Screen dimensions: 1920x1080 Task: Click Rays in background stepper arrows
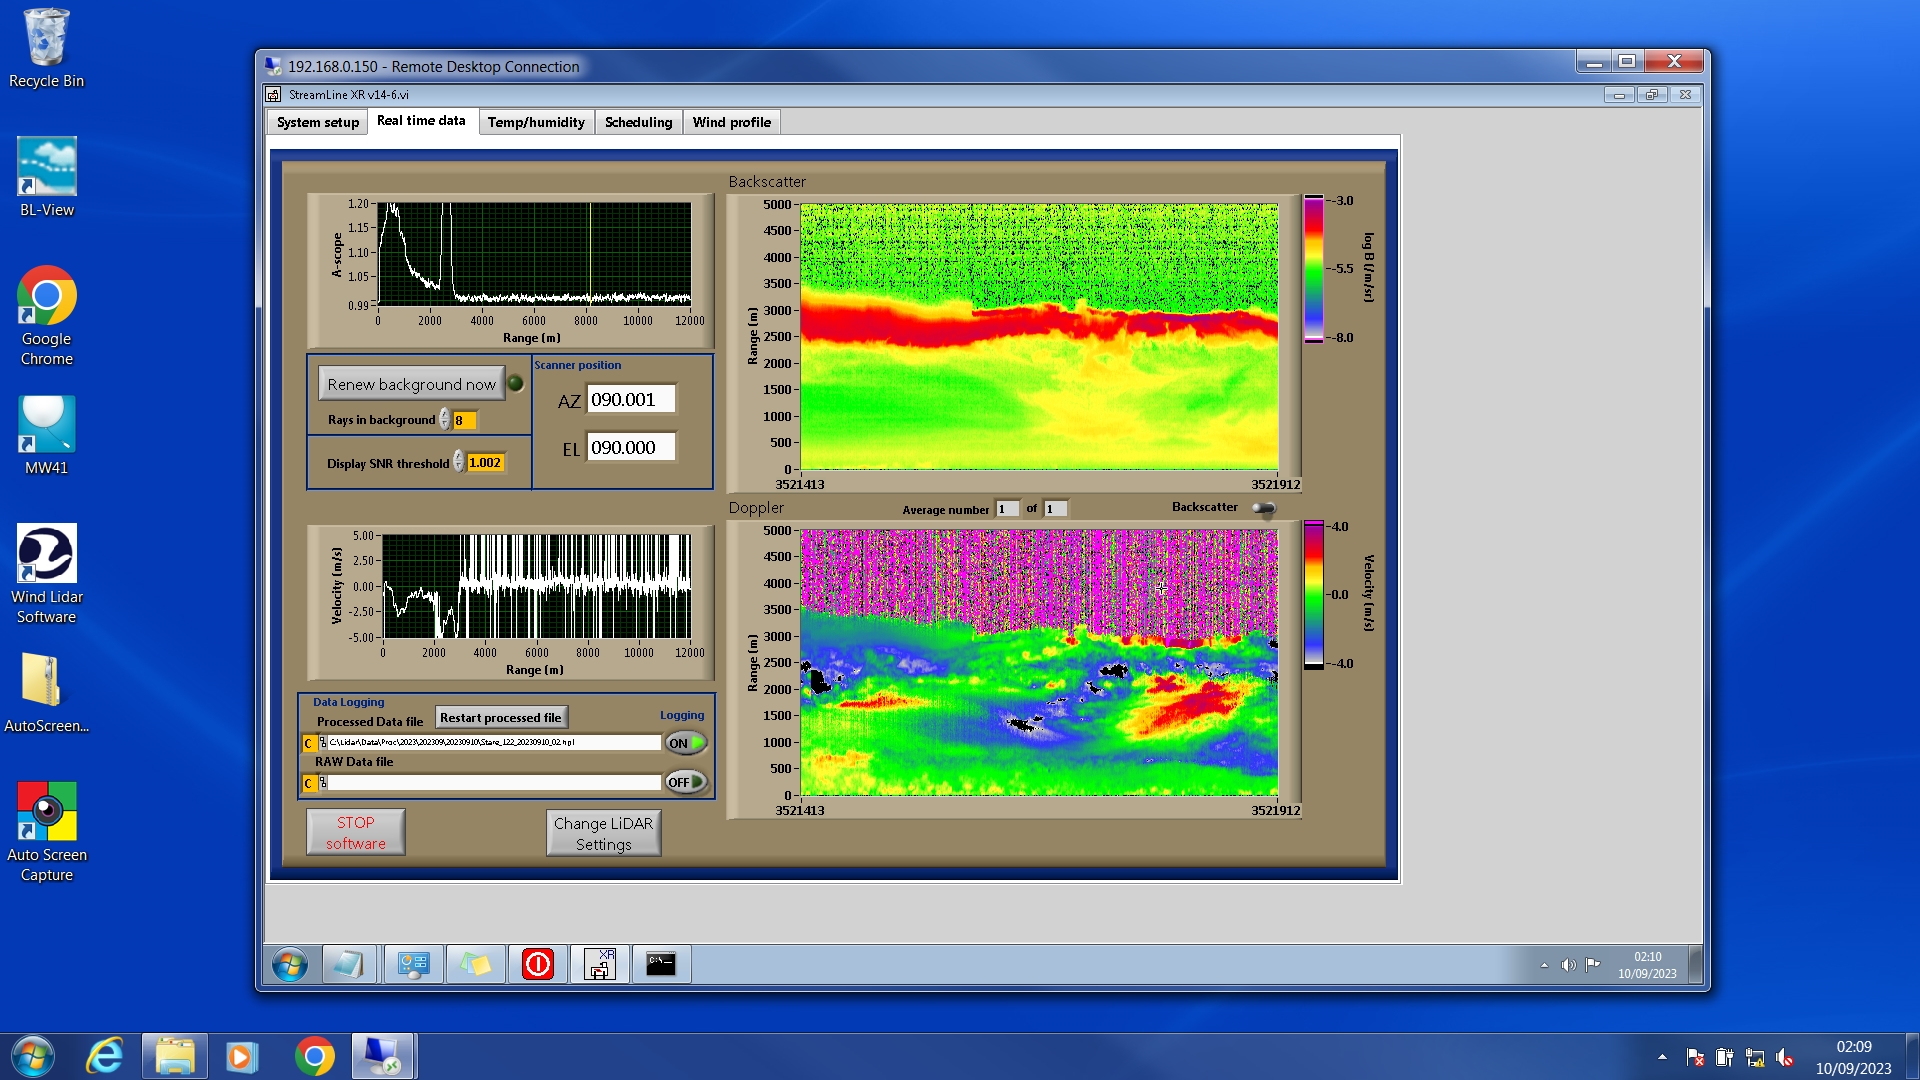[x=444, y=420]
